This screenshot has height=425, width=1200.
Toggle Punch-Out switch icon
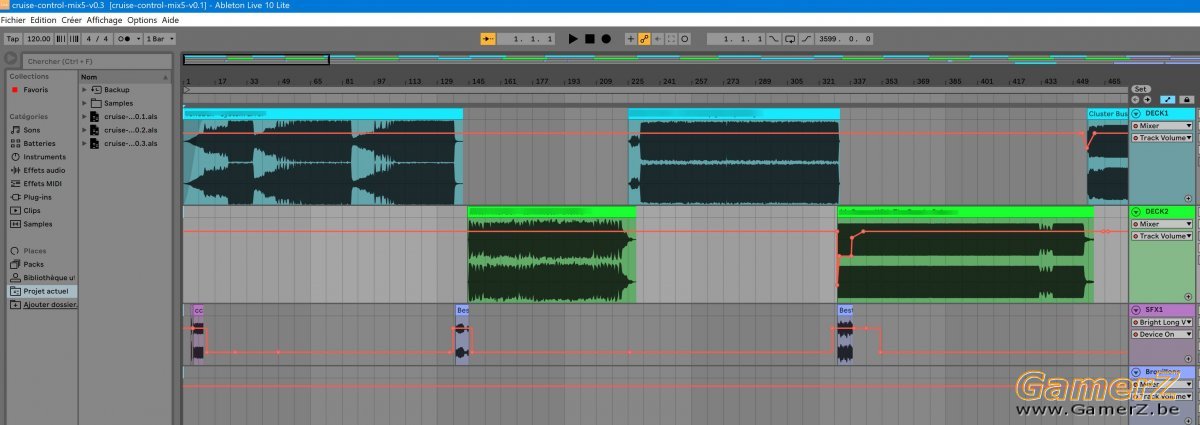tap(807, 39)
